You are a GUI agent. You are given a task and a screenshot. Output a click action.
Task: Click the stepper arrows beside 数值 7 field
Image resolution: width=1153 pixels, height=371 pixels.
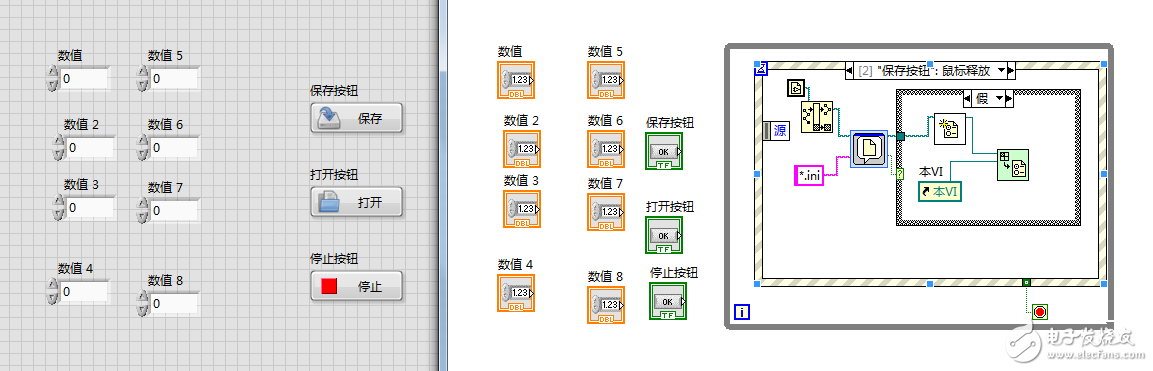(x=143, y=211)
